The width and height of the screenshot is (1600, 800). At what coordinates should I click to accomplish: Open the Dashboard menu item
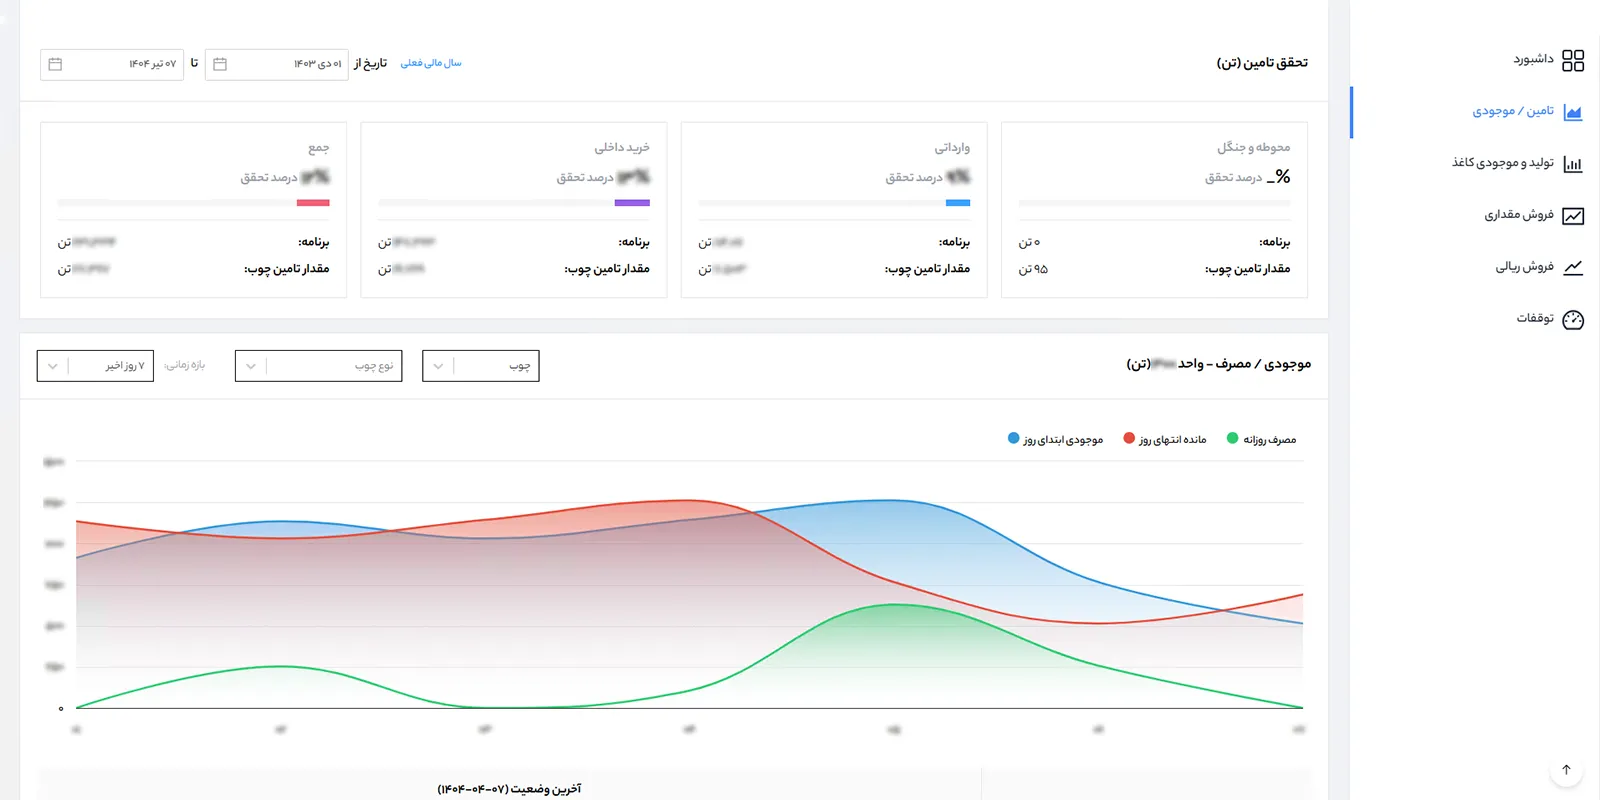tap(1533, 60)
